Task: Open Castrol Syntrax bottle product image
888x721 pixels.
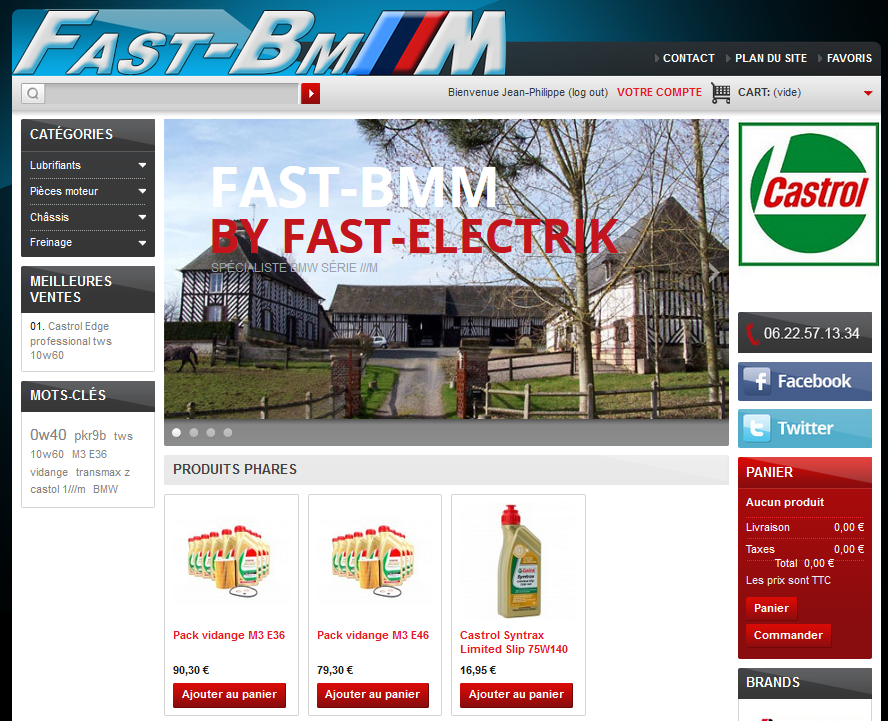Action: tap(518, 561)
